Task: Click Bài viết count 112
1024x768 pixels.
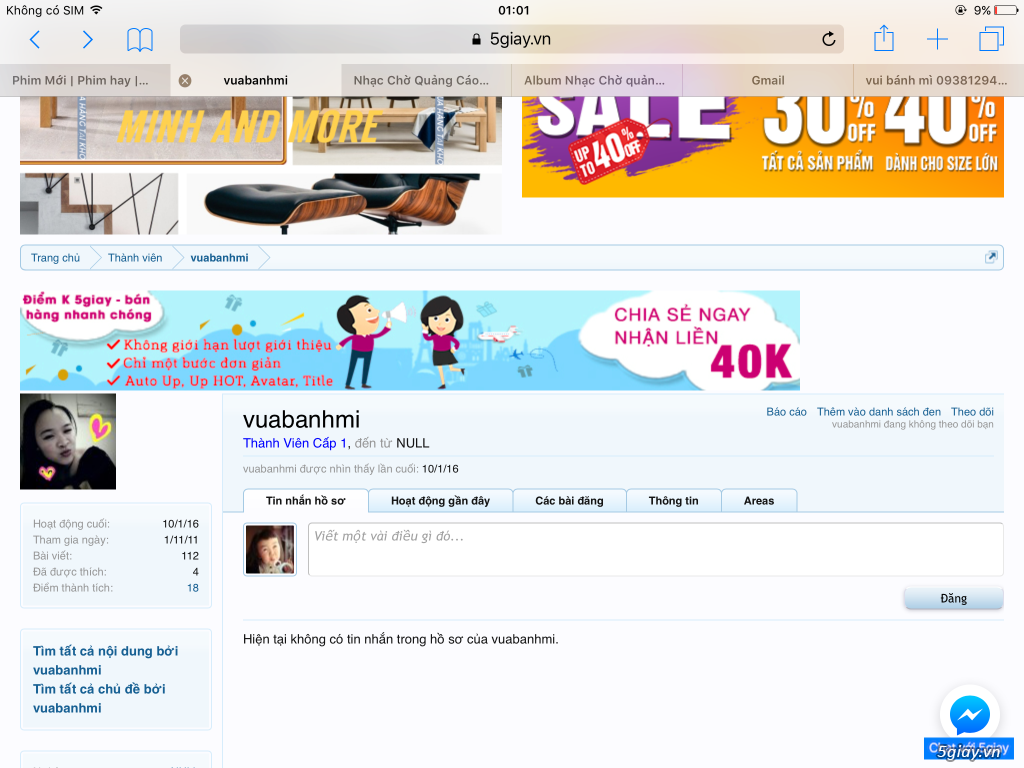Action: (190, 556)
